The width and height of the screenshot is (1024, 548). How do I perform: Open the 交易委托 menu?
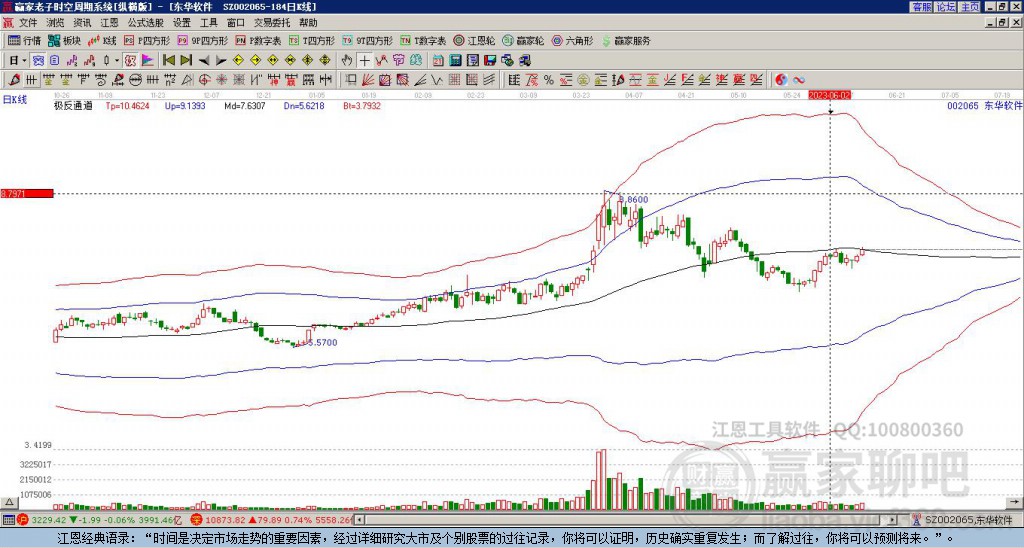(x=272, y=23)
